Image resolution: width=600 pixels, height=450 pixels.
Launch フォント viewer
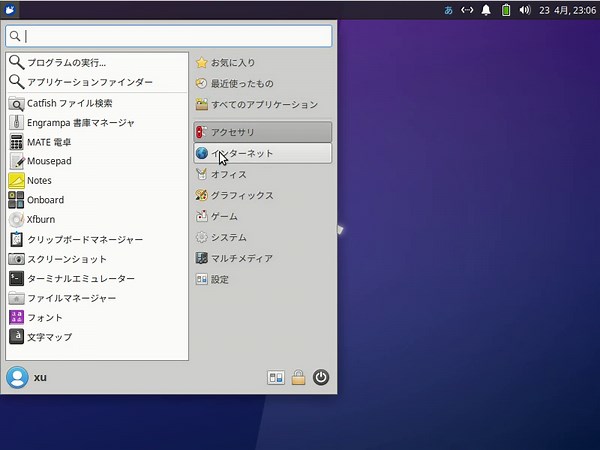point(97,318)
